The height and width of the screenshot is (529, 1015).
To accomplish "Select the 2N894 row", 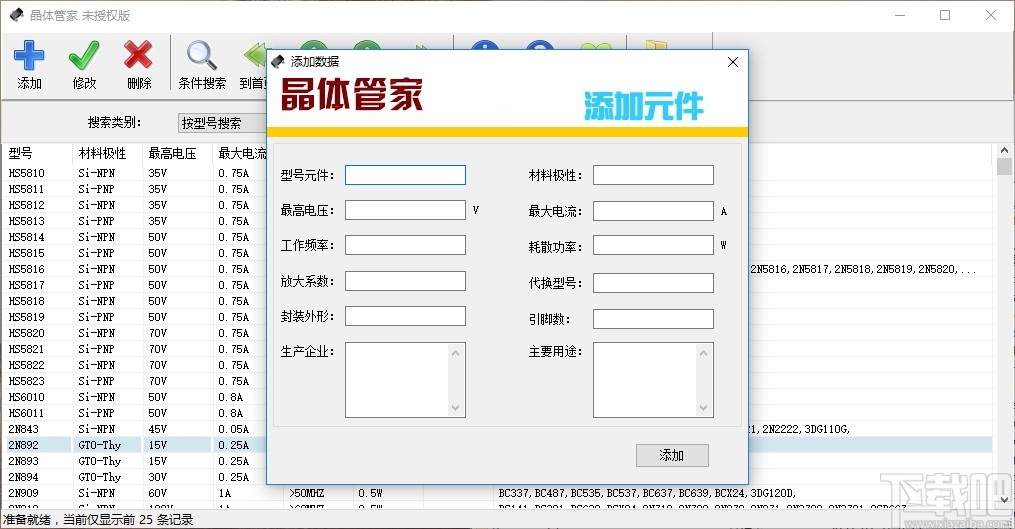I will pos(134,477).
